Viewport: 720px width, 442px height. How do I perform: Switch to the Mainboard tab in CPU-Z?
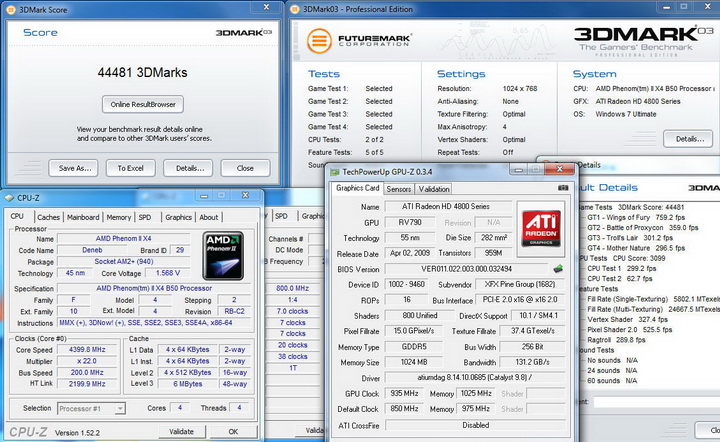coord(83,217)
